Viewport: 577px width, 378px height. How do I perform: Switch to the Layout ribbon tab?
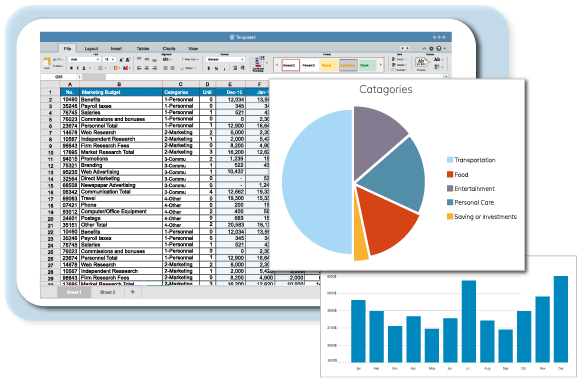tap(91, 49)
